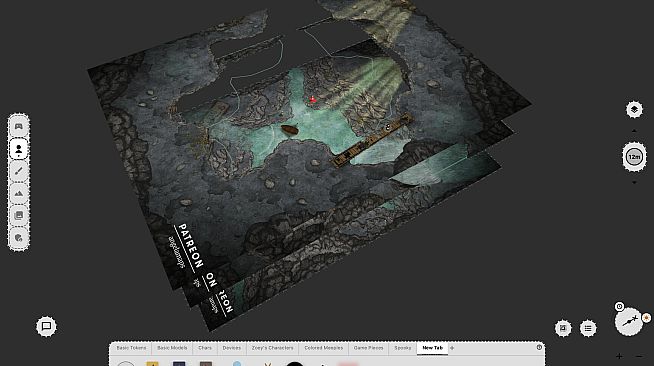Lower height with the down arrow
Viewport: 654px width, 366px height.
[634, 183]
